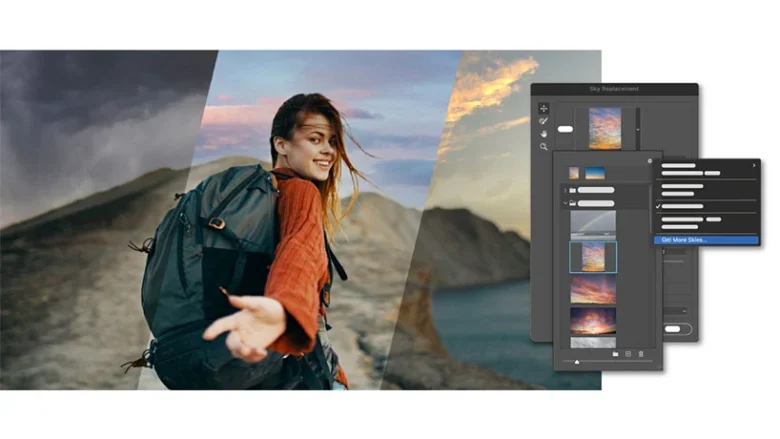Select the Zoom magnifier tool
Viewport: 780px width, 439px height.
pos(543,147)
